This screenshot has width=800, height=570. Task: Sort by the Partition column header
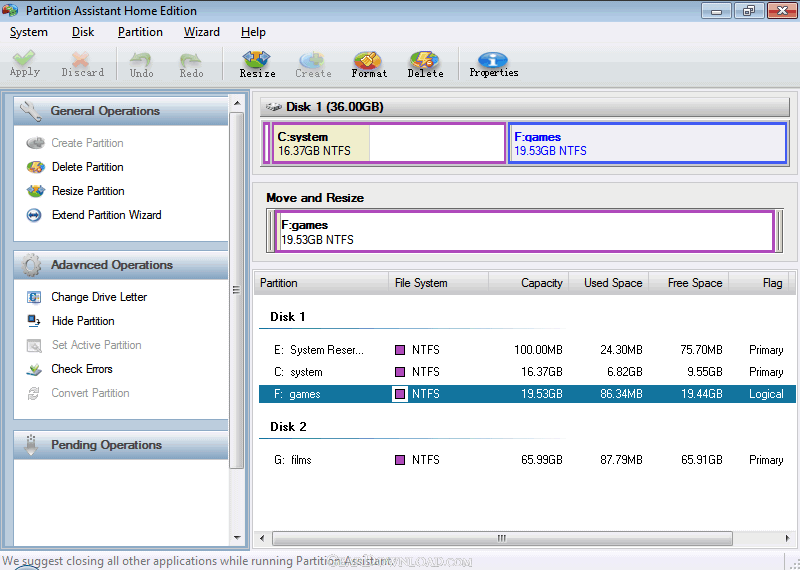321,283
